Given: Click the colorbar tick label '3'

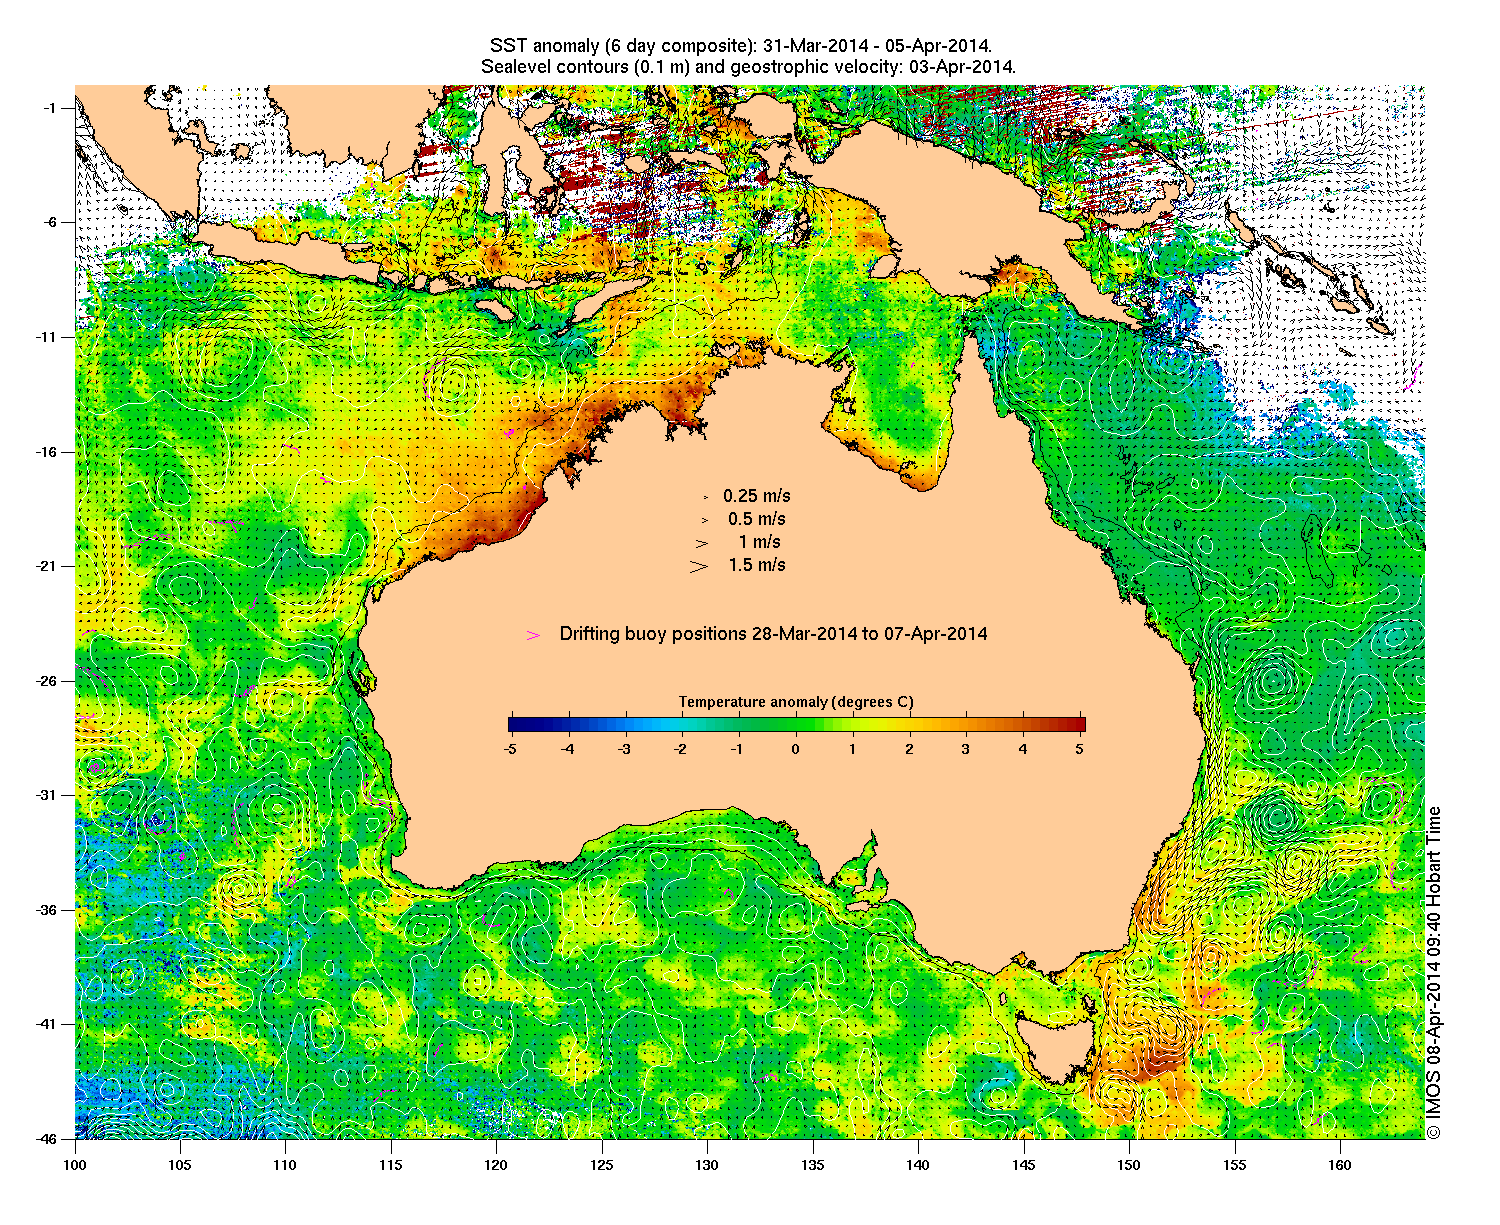Looking at the screenshot, I should [966, 748].
